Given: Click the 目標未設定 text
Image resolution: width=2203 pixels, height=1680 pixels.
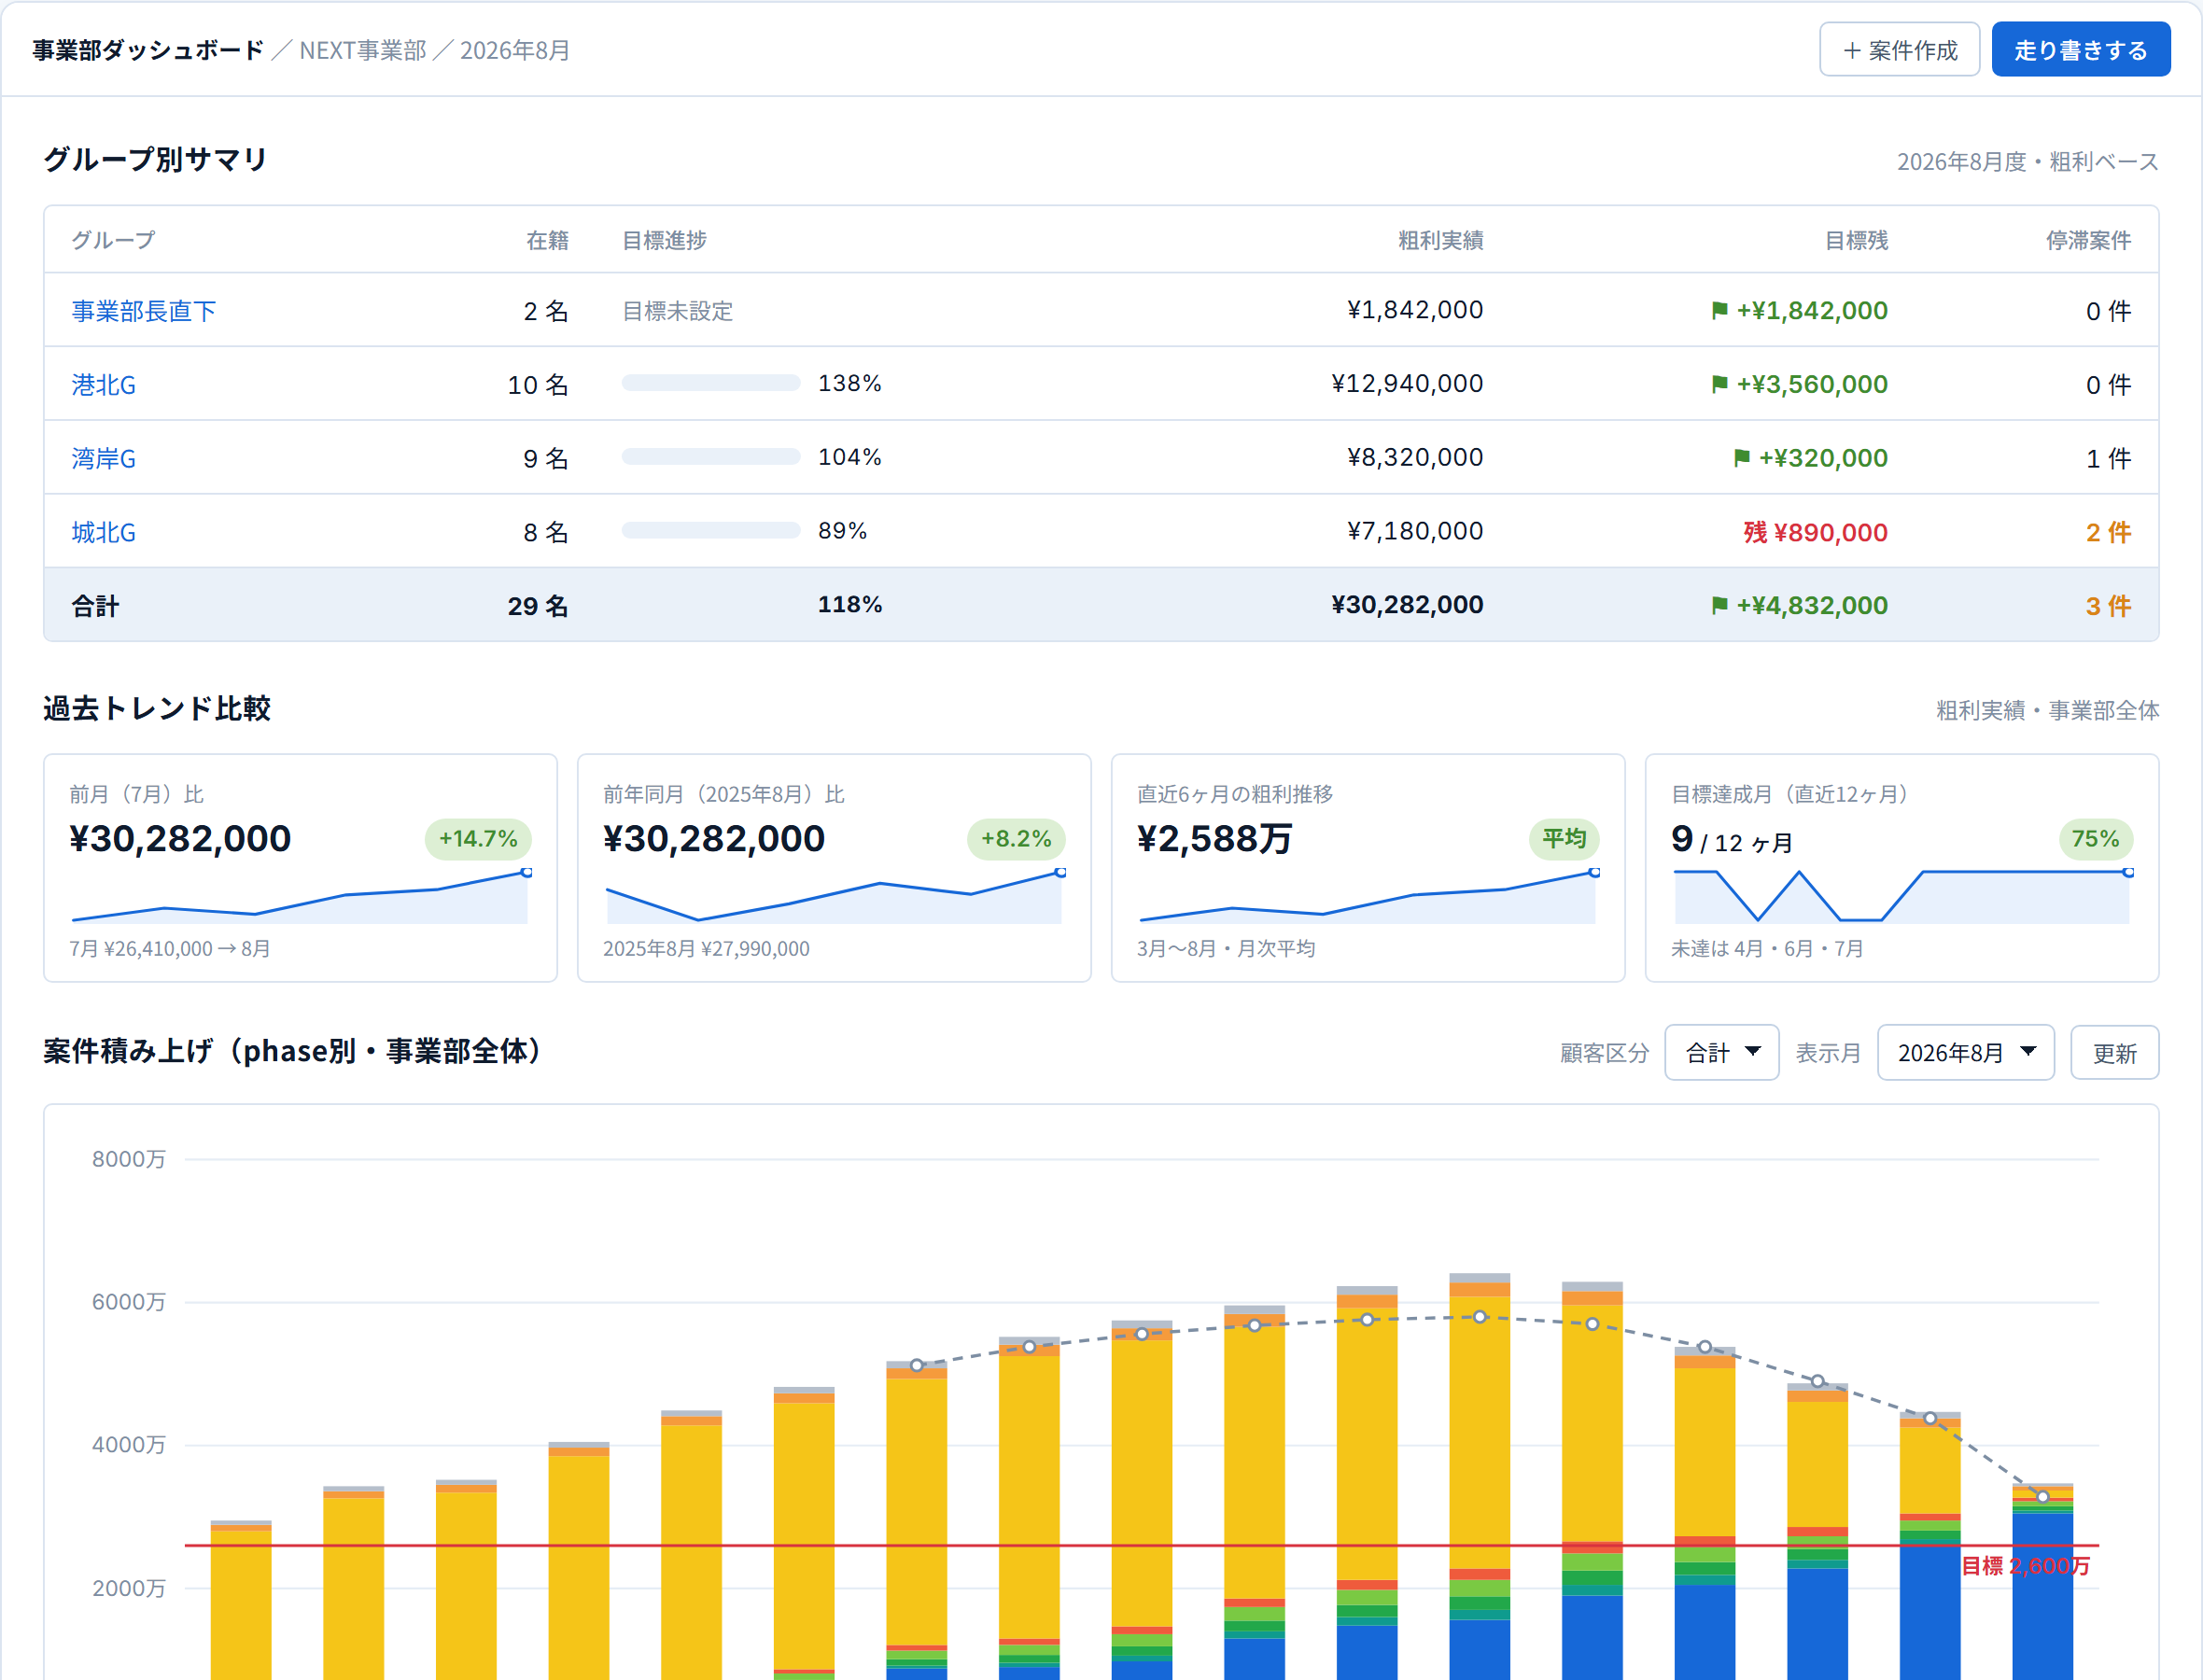Looking at the screenshot, I should [677, 311].
